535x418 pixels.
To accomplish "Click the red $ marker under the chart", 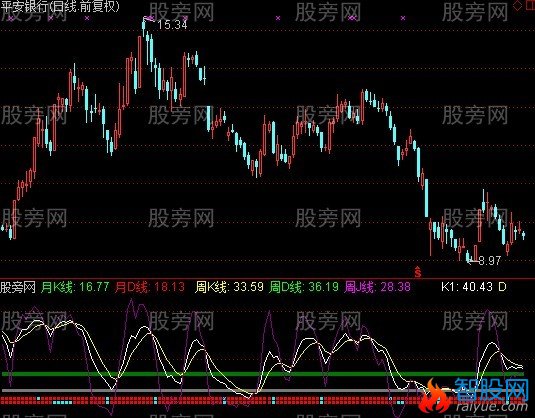I will (x=418, y=272).
